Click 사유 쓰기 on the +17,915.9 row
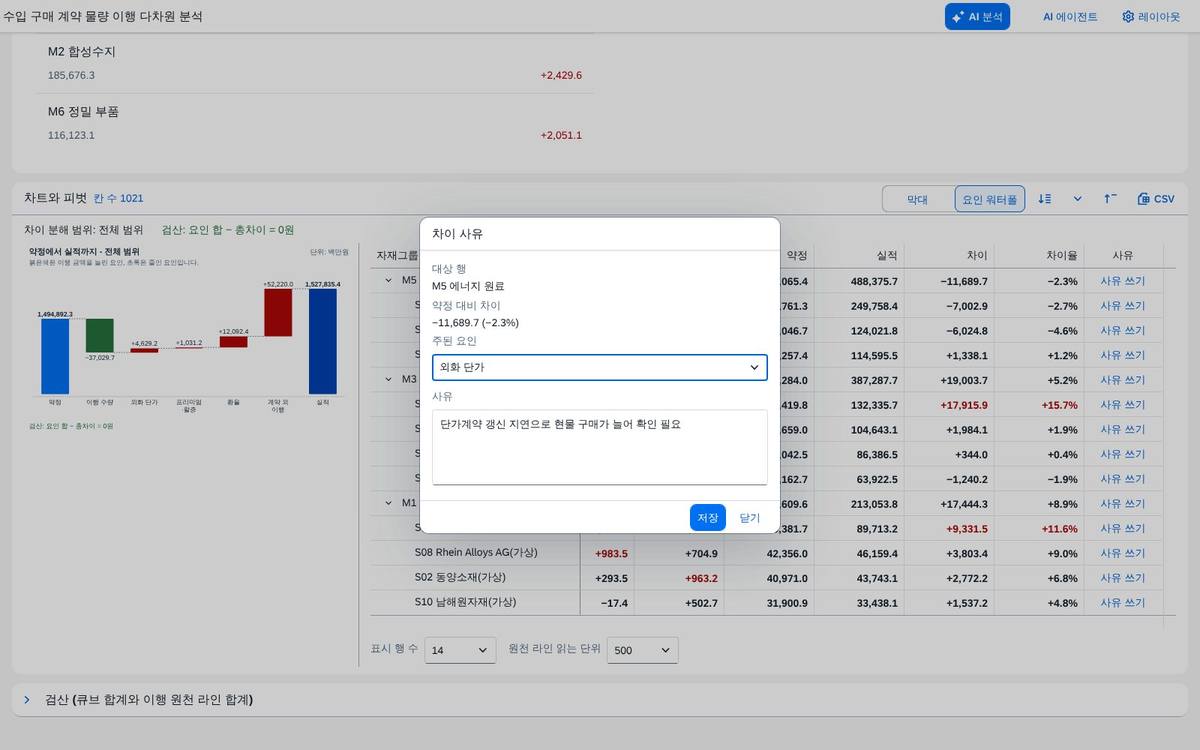This screenshot has height=750, width=1200. pos(1123,405)
